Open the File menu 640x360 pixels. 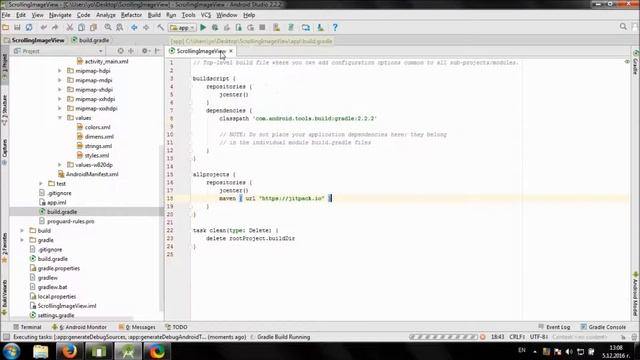point(6,15)
